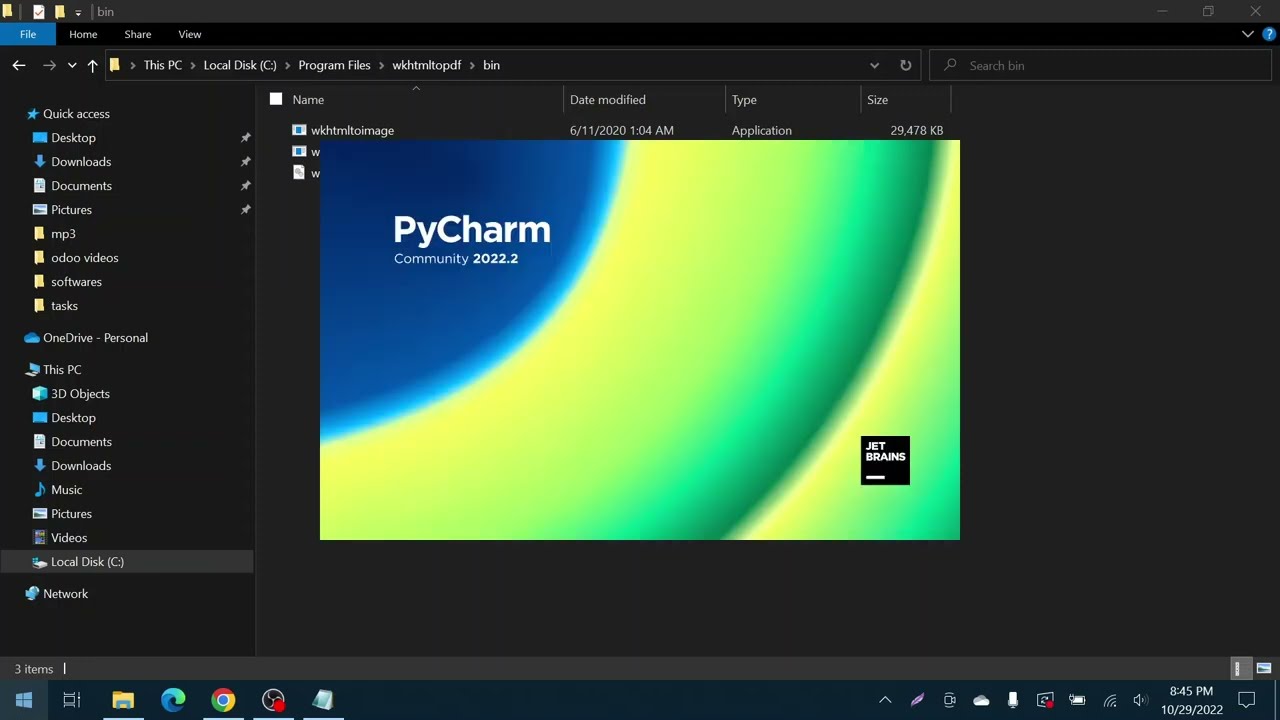This screenshot has width=1280, height=720.
Task: Click the 6/11/2020 1:04 AM date cell
Action: [622, 130]
